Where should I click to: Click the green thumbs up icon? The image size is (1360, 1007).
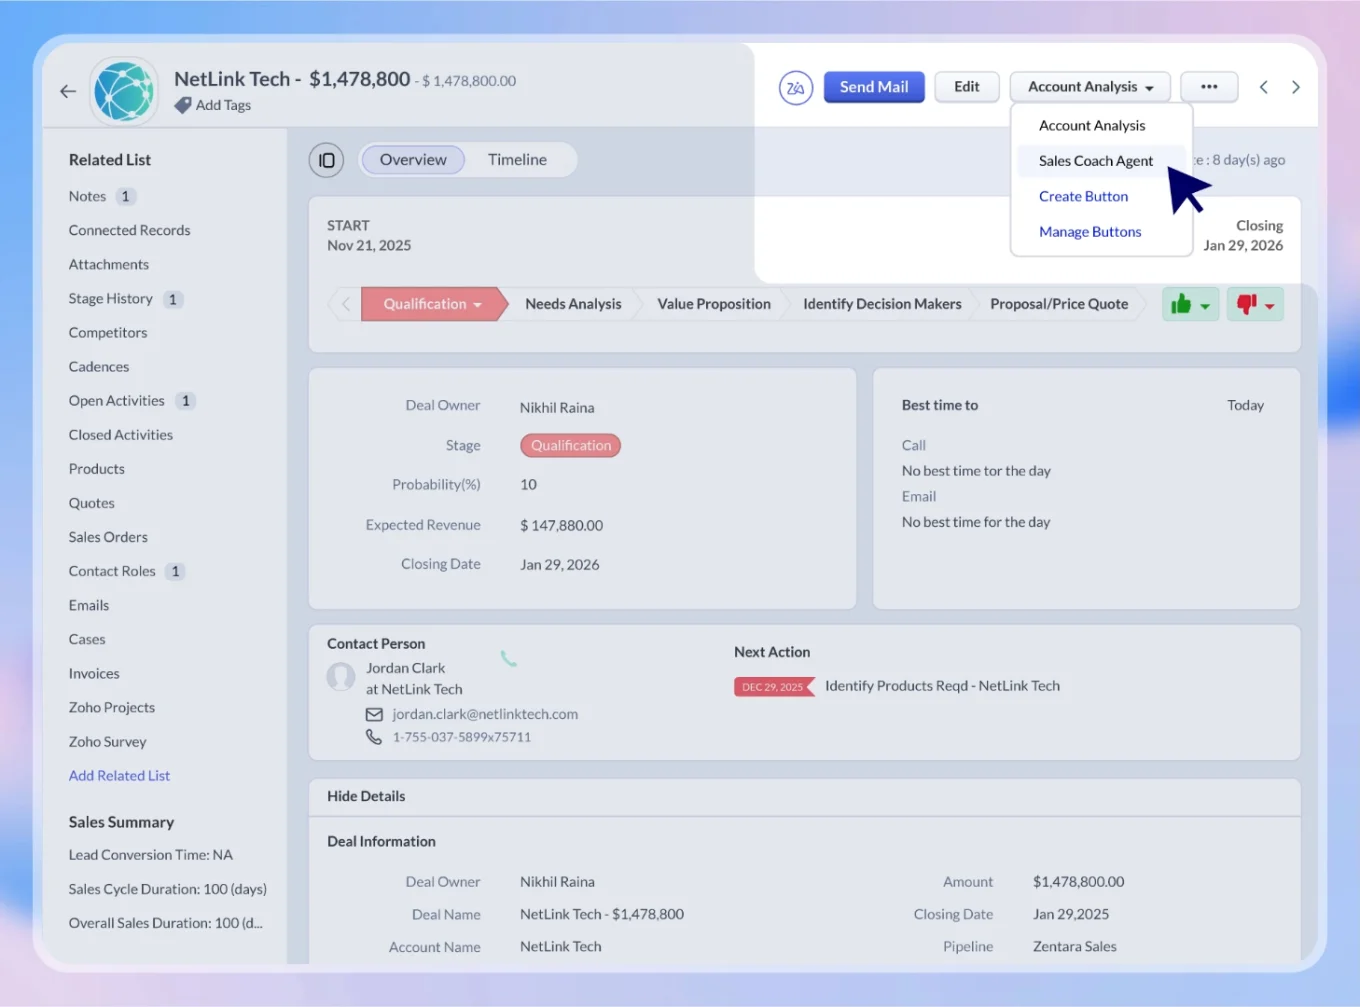(1181, 304)
